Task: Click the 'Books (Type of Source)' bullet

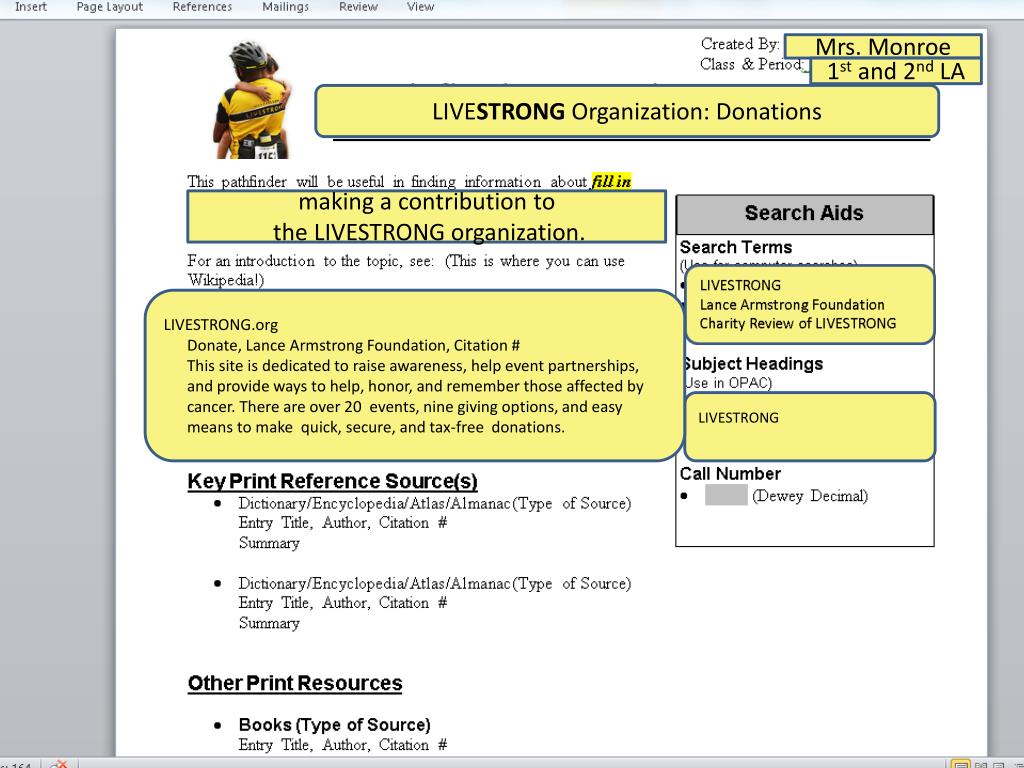Action: coord(334,725)
